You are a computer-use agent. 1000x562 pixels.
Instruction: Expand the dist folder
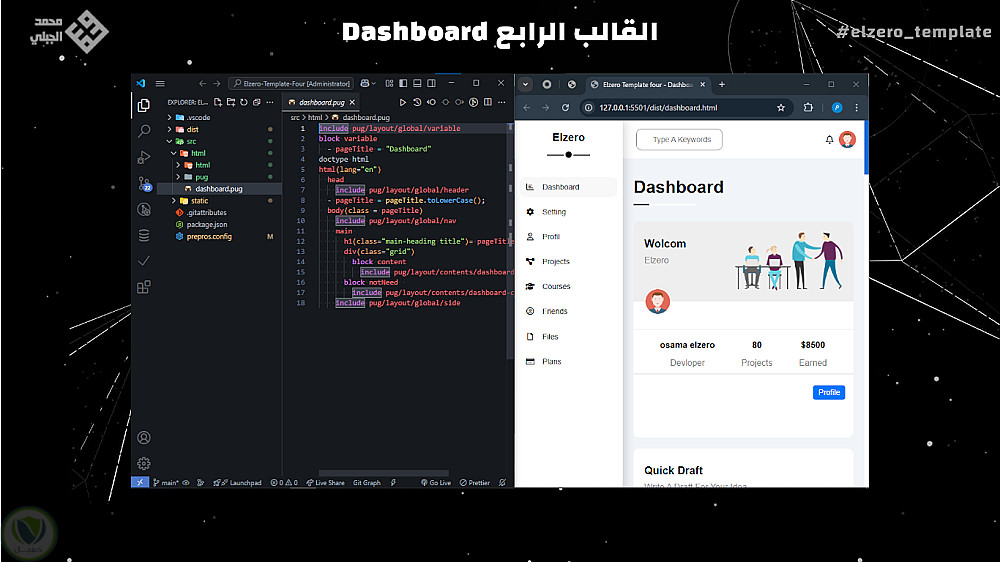point(219,129)
